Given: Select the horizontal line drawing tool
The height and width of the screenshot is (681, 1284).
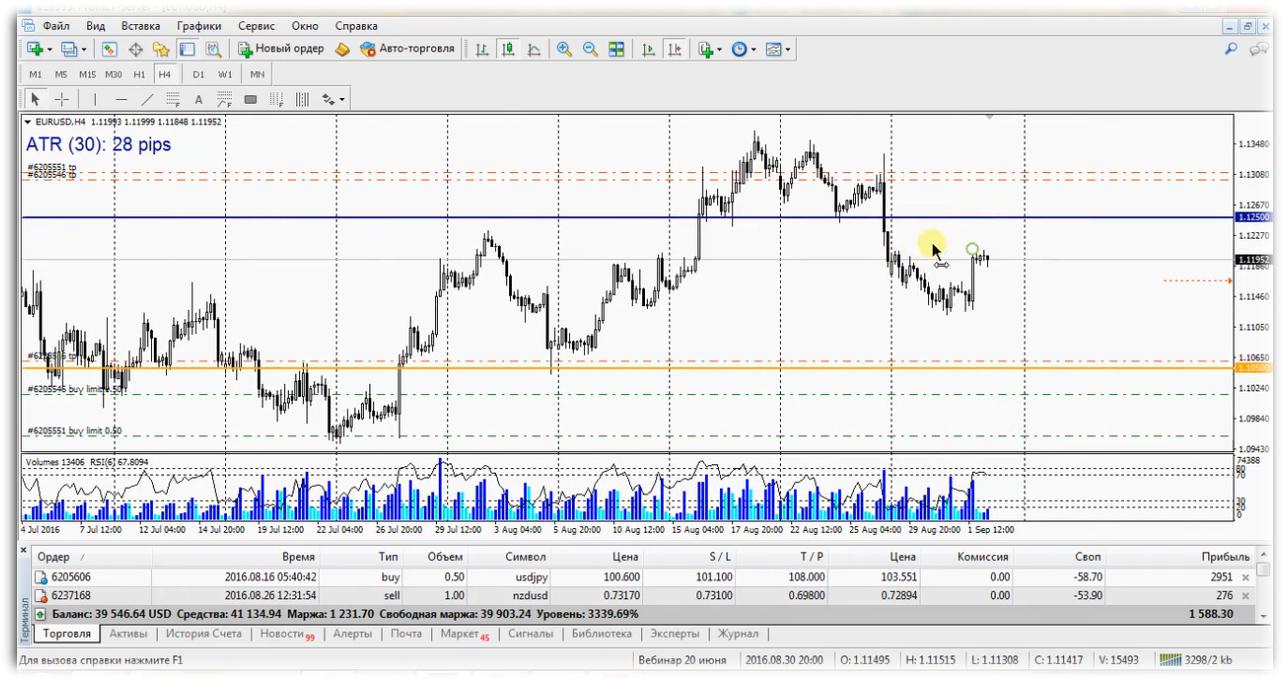Looking at the screenshot, I should 121,99.
